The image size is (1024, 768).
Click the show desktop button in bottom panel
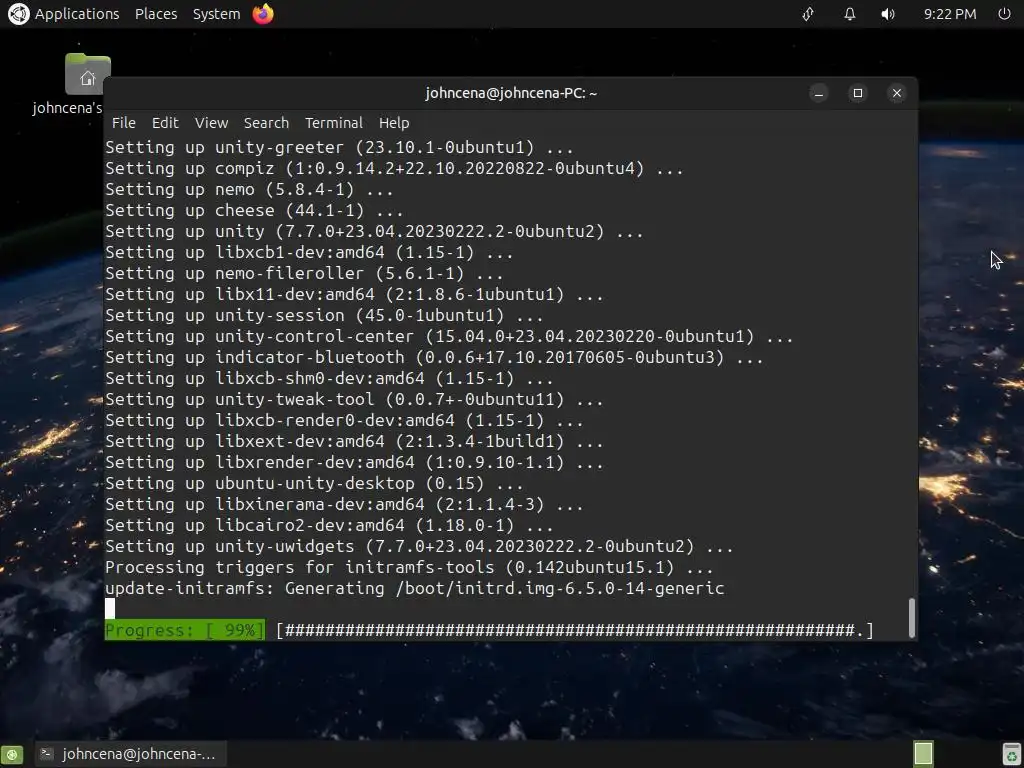[12, 754]
